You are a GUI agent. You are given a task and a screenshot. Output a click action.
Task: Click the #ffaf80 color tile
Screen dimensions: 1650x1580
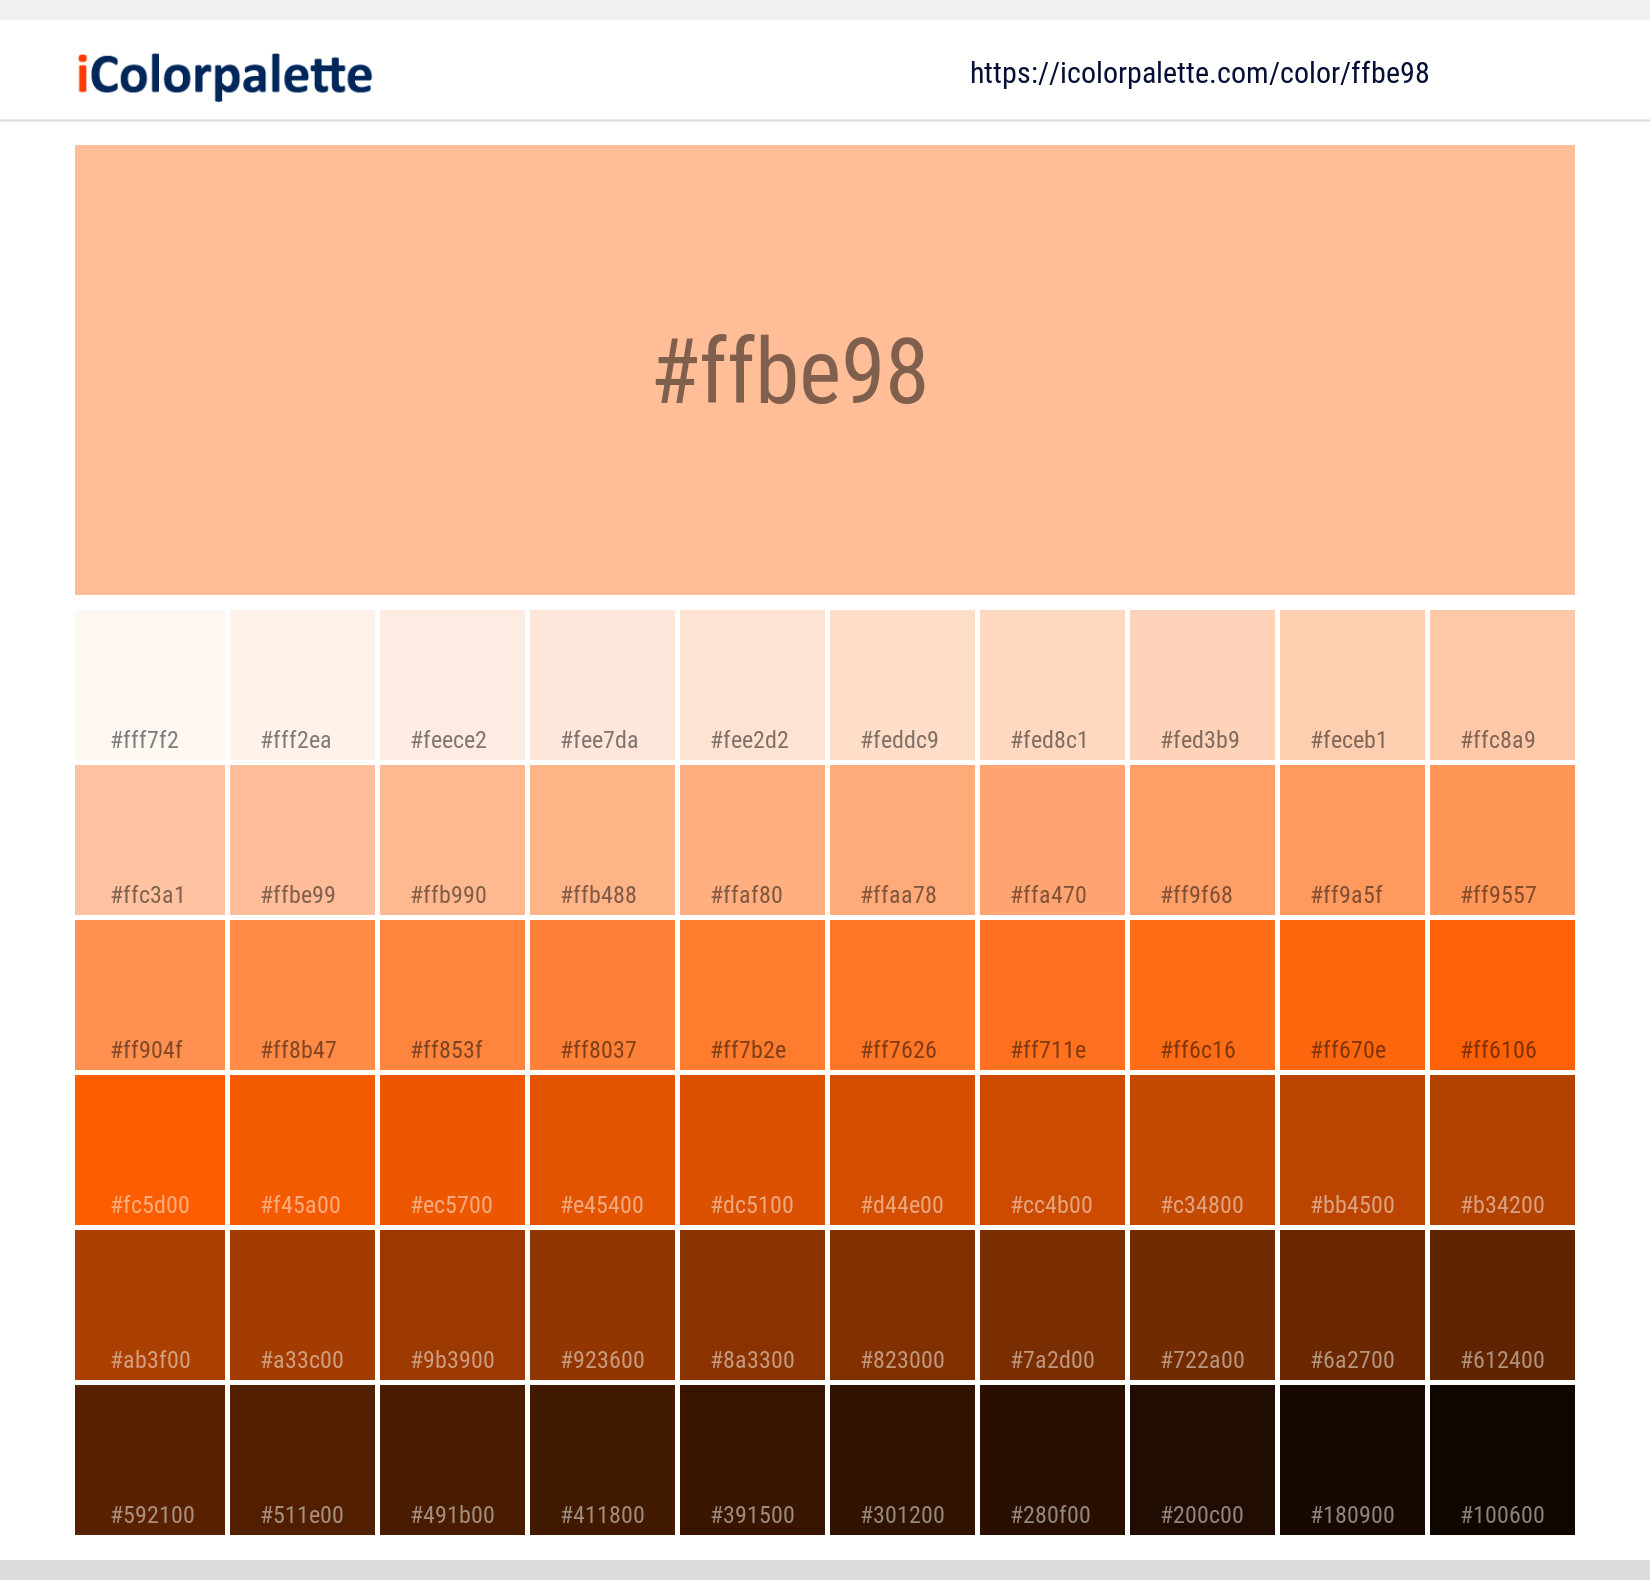tap(752, 840)
